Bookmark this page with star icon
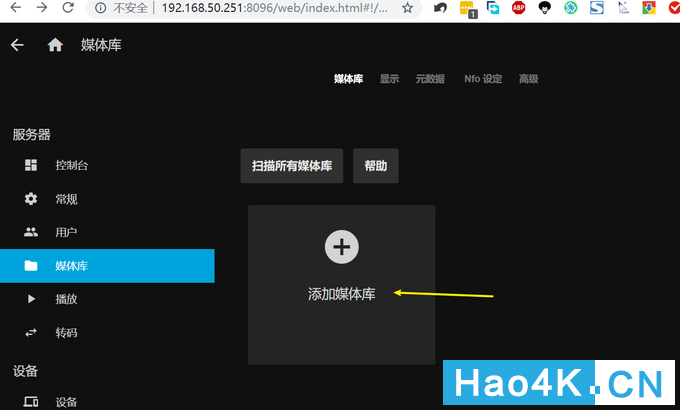The image size is (680, 410). tap(407, 8)
